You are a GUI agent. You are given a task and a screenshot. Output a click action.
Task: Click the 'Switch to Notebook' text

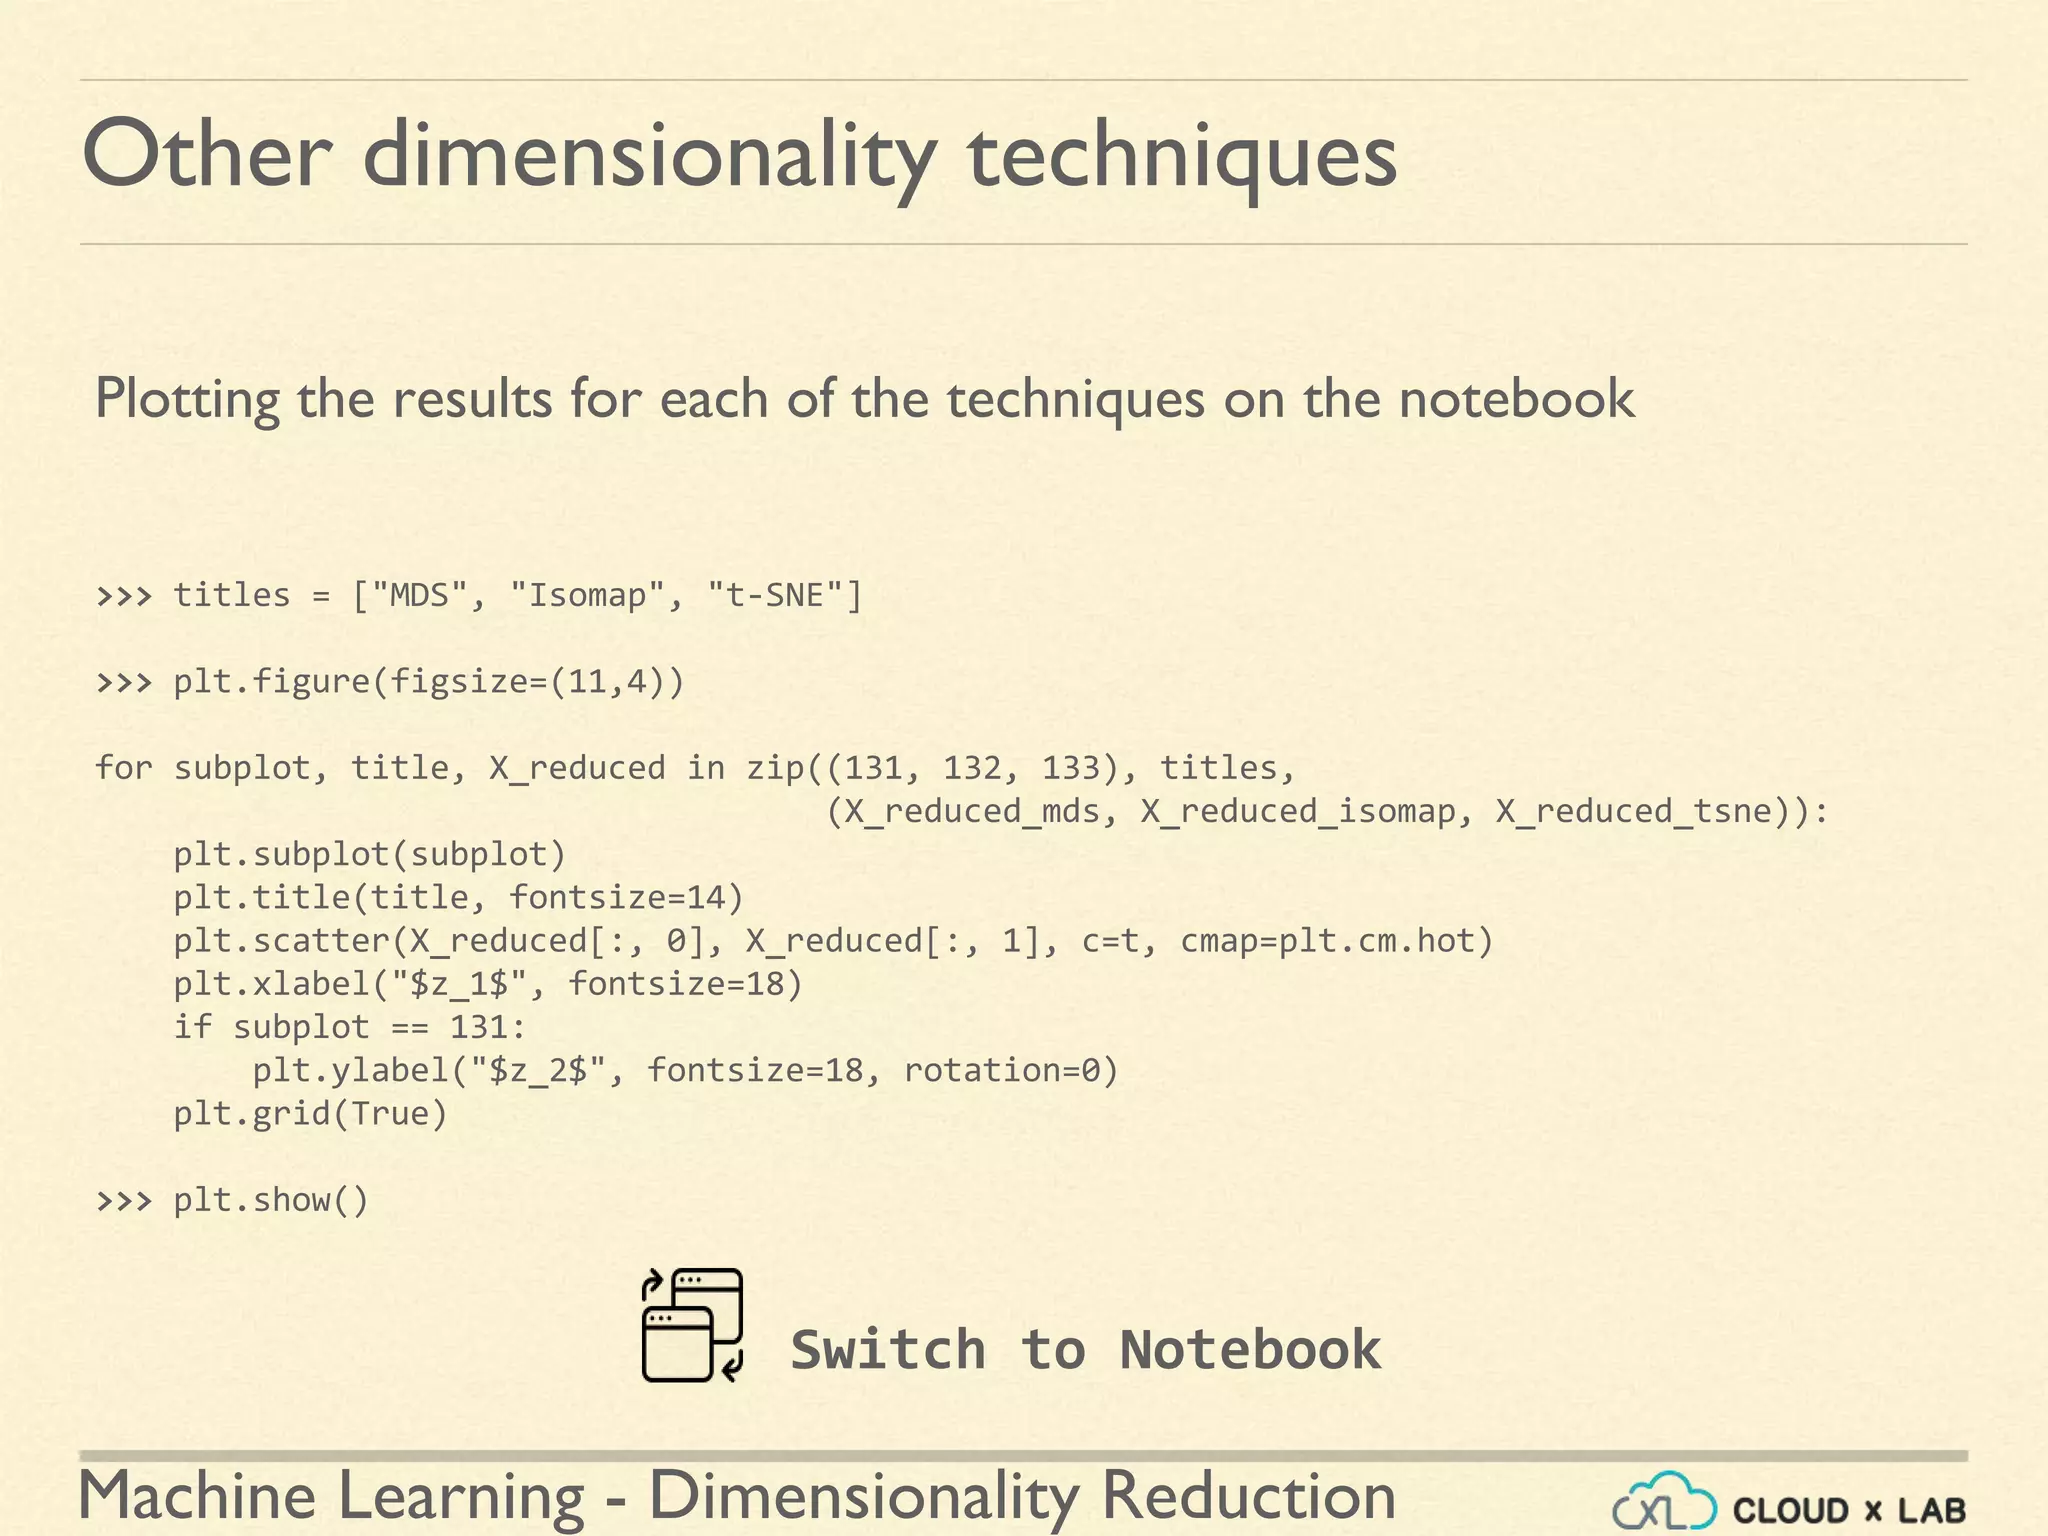(x=1086, y=1349)
